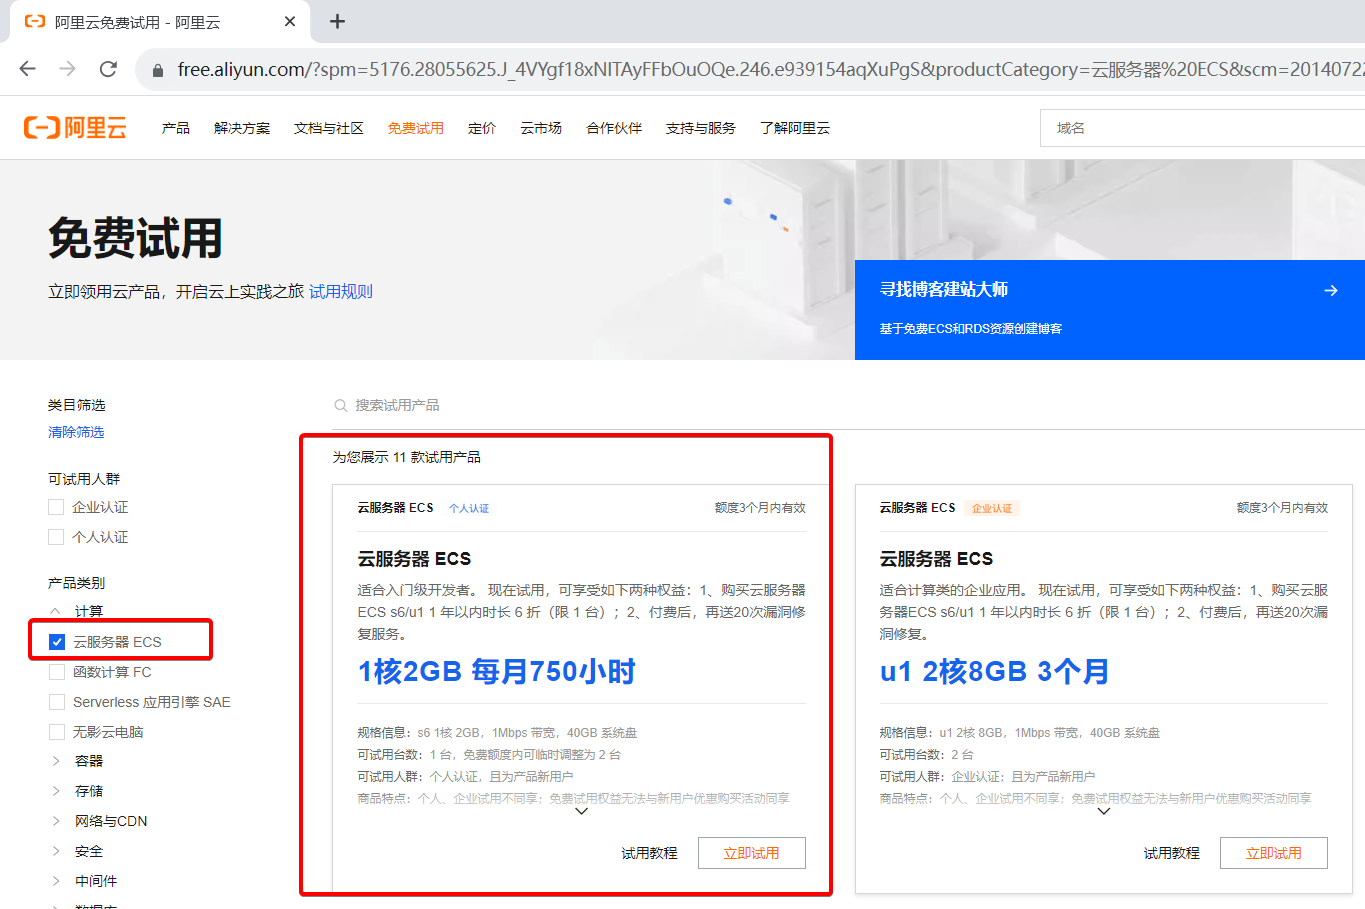The height and width of the screenshot is (909, 1365).
Task: Click the 搜索试用产品 search box
Action: click(848, 405)
